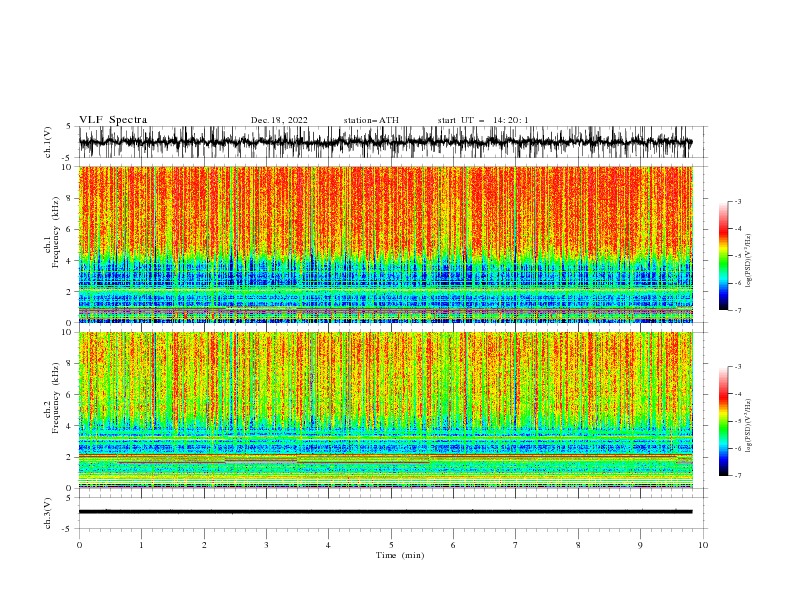The width and height of the screenshot is (792, 612).
Task: Click the time axis tick label "6"
Action: click(453, 545)
